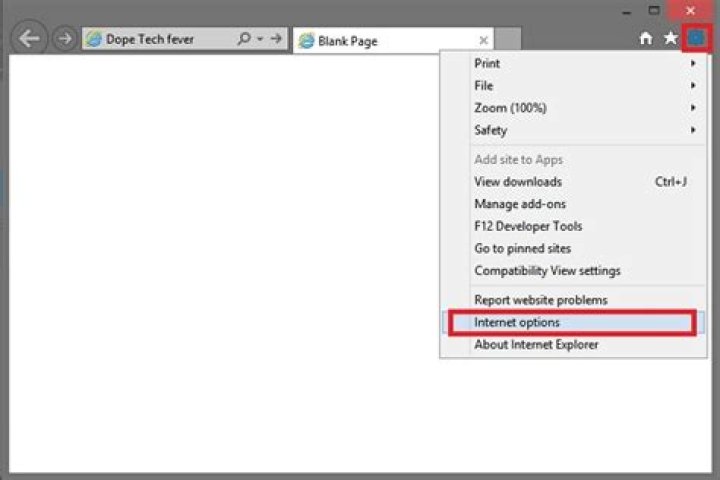Click the address bar showing Dope Tech fever

(x=185, y=39)
